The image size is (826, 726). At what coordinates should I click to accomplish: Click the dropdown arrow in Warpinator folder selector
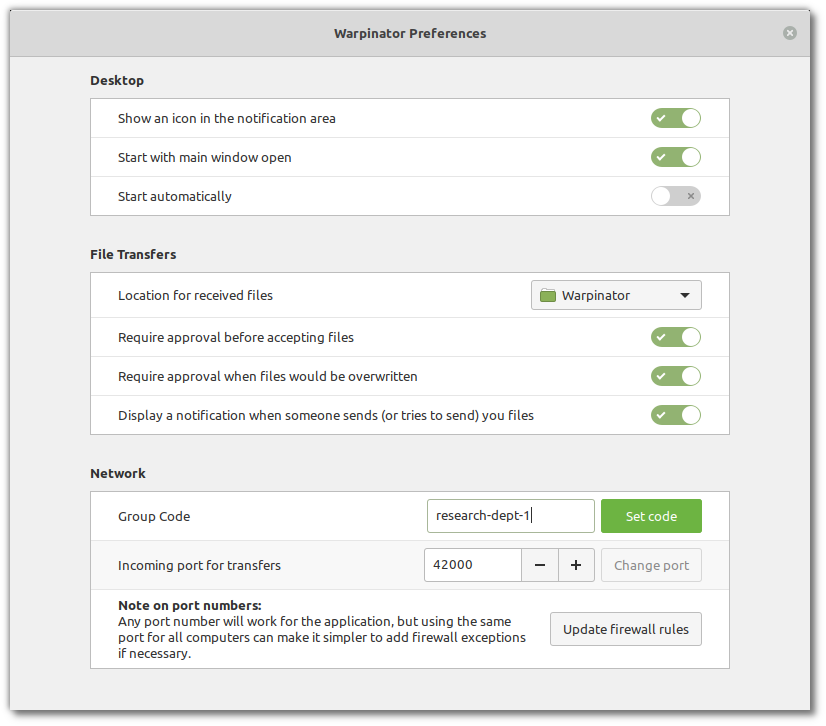(685, 296)
